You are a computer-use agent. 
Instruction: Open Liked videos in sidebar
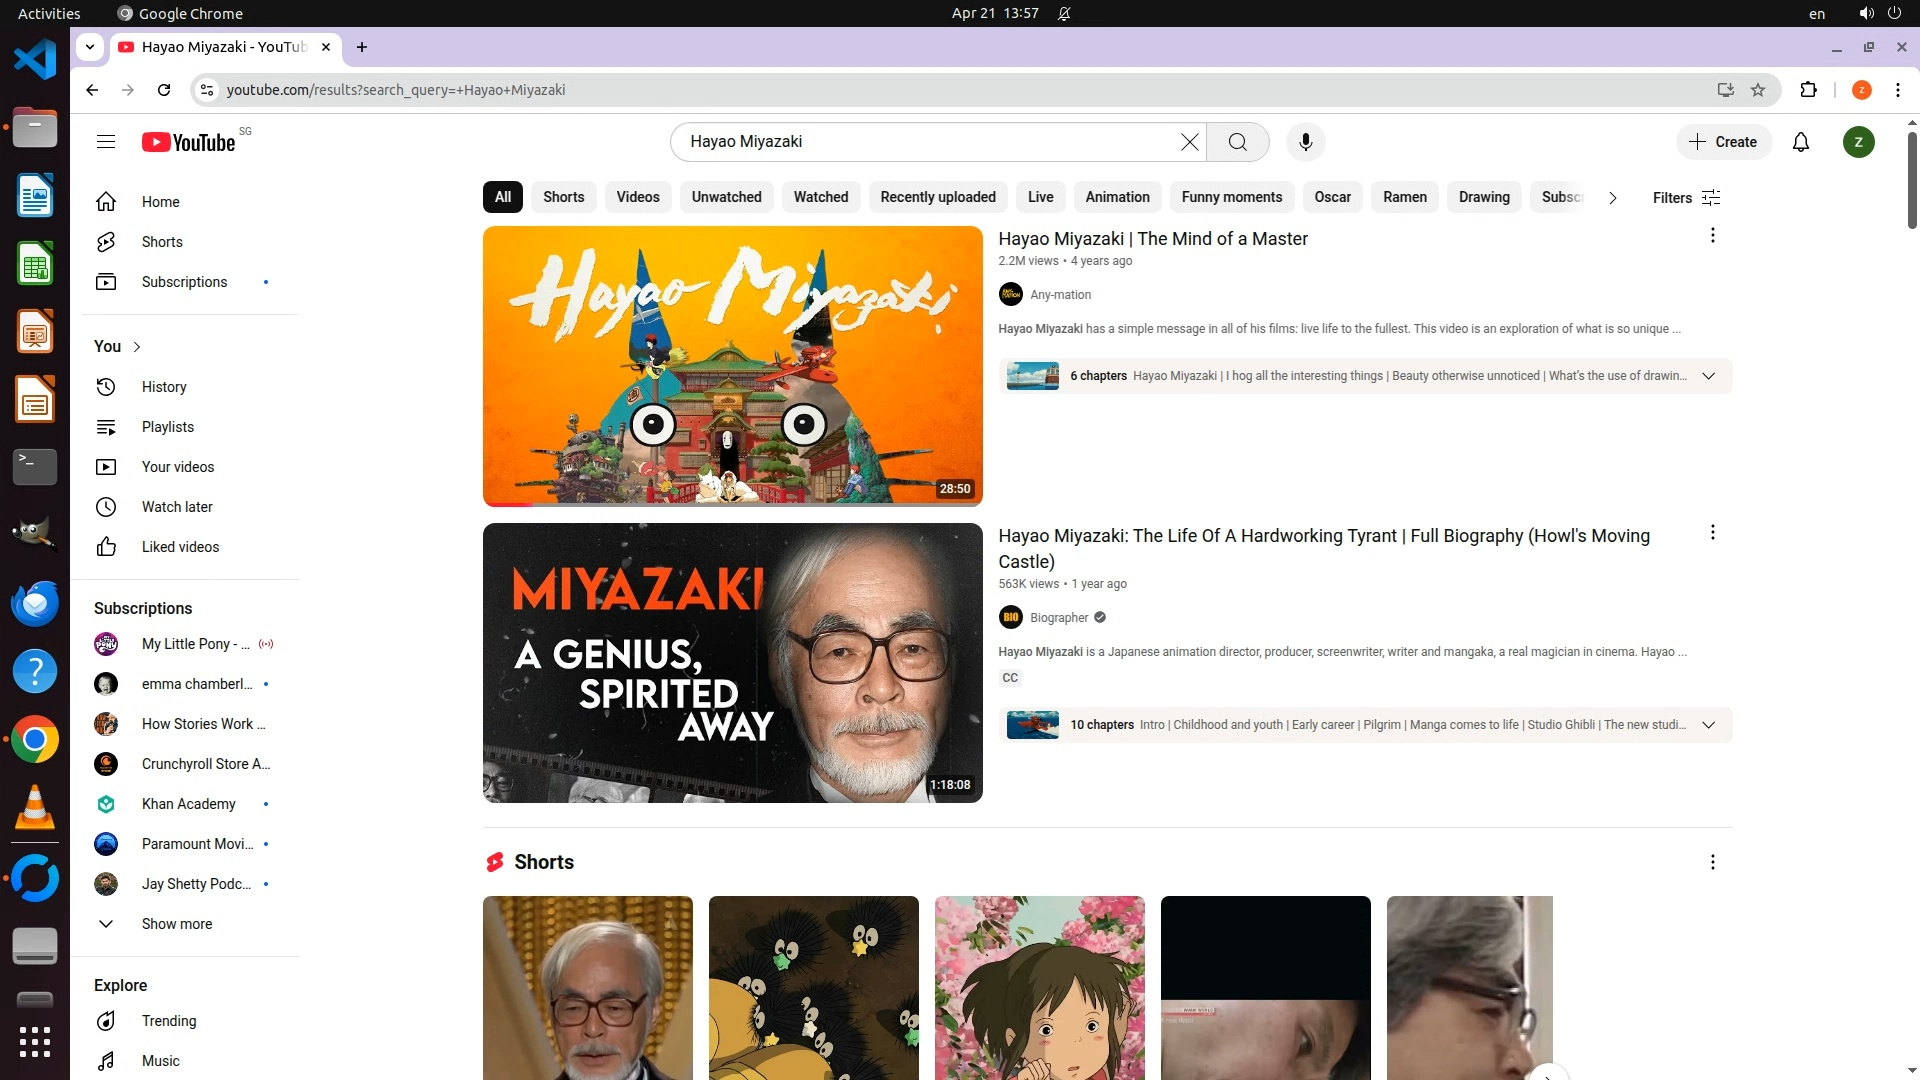point(180,547)
